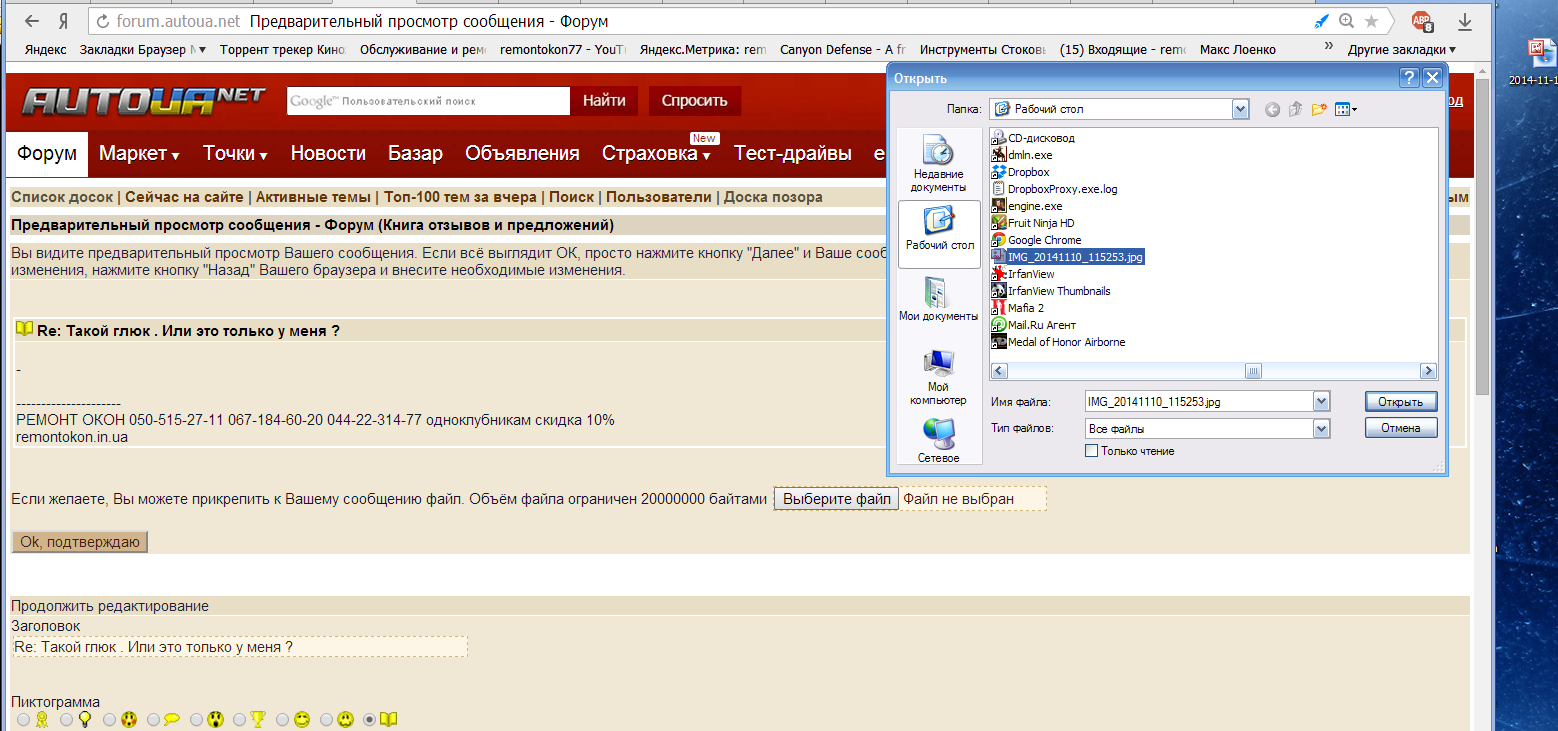
Task: Open the Базар site menu item
Action: (415, 153)
